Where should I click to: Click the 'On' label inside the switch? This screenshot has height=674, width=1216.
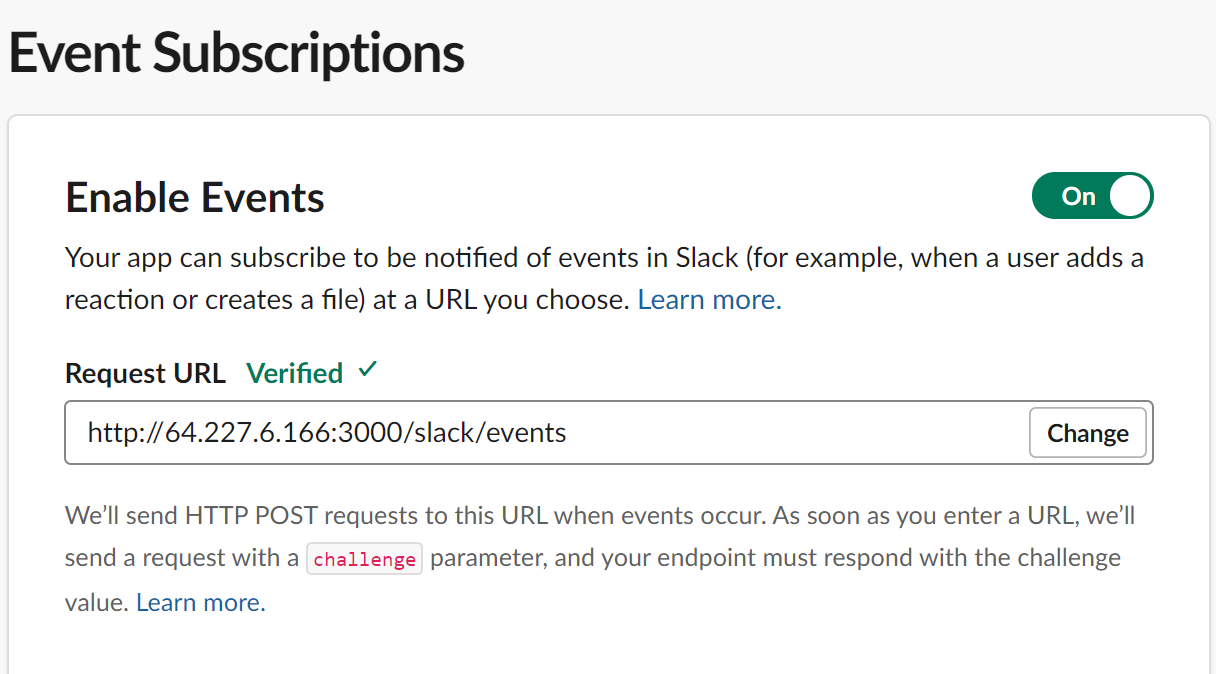point(1079,196)
